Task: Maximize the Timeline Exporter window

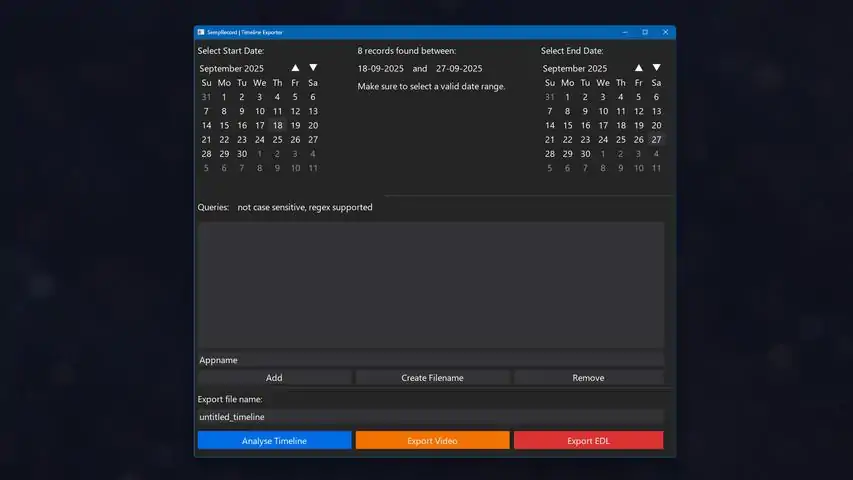Action: [x=645, y=32]
